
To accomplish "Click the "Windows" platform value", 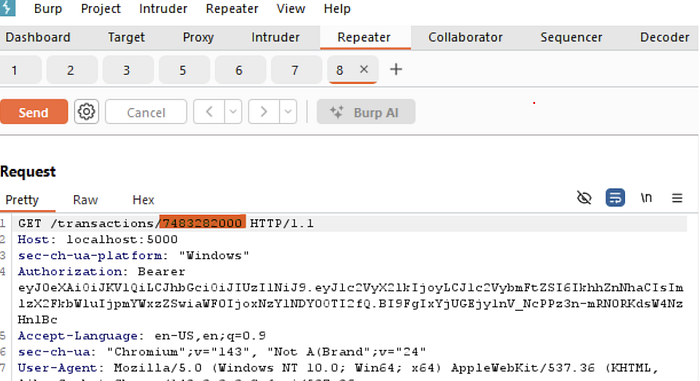I will [x=214, y=255].
